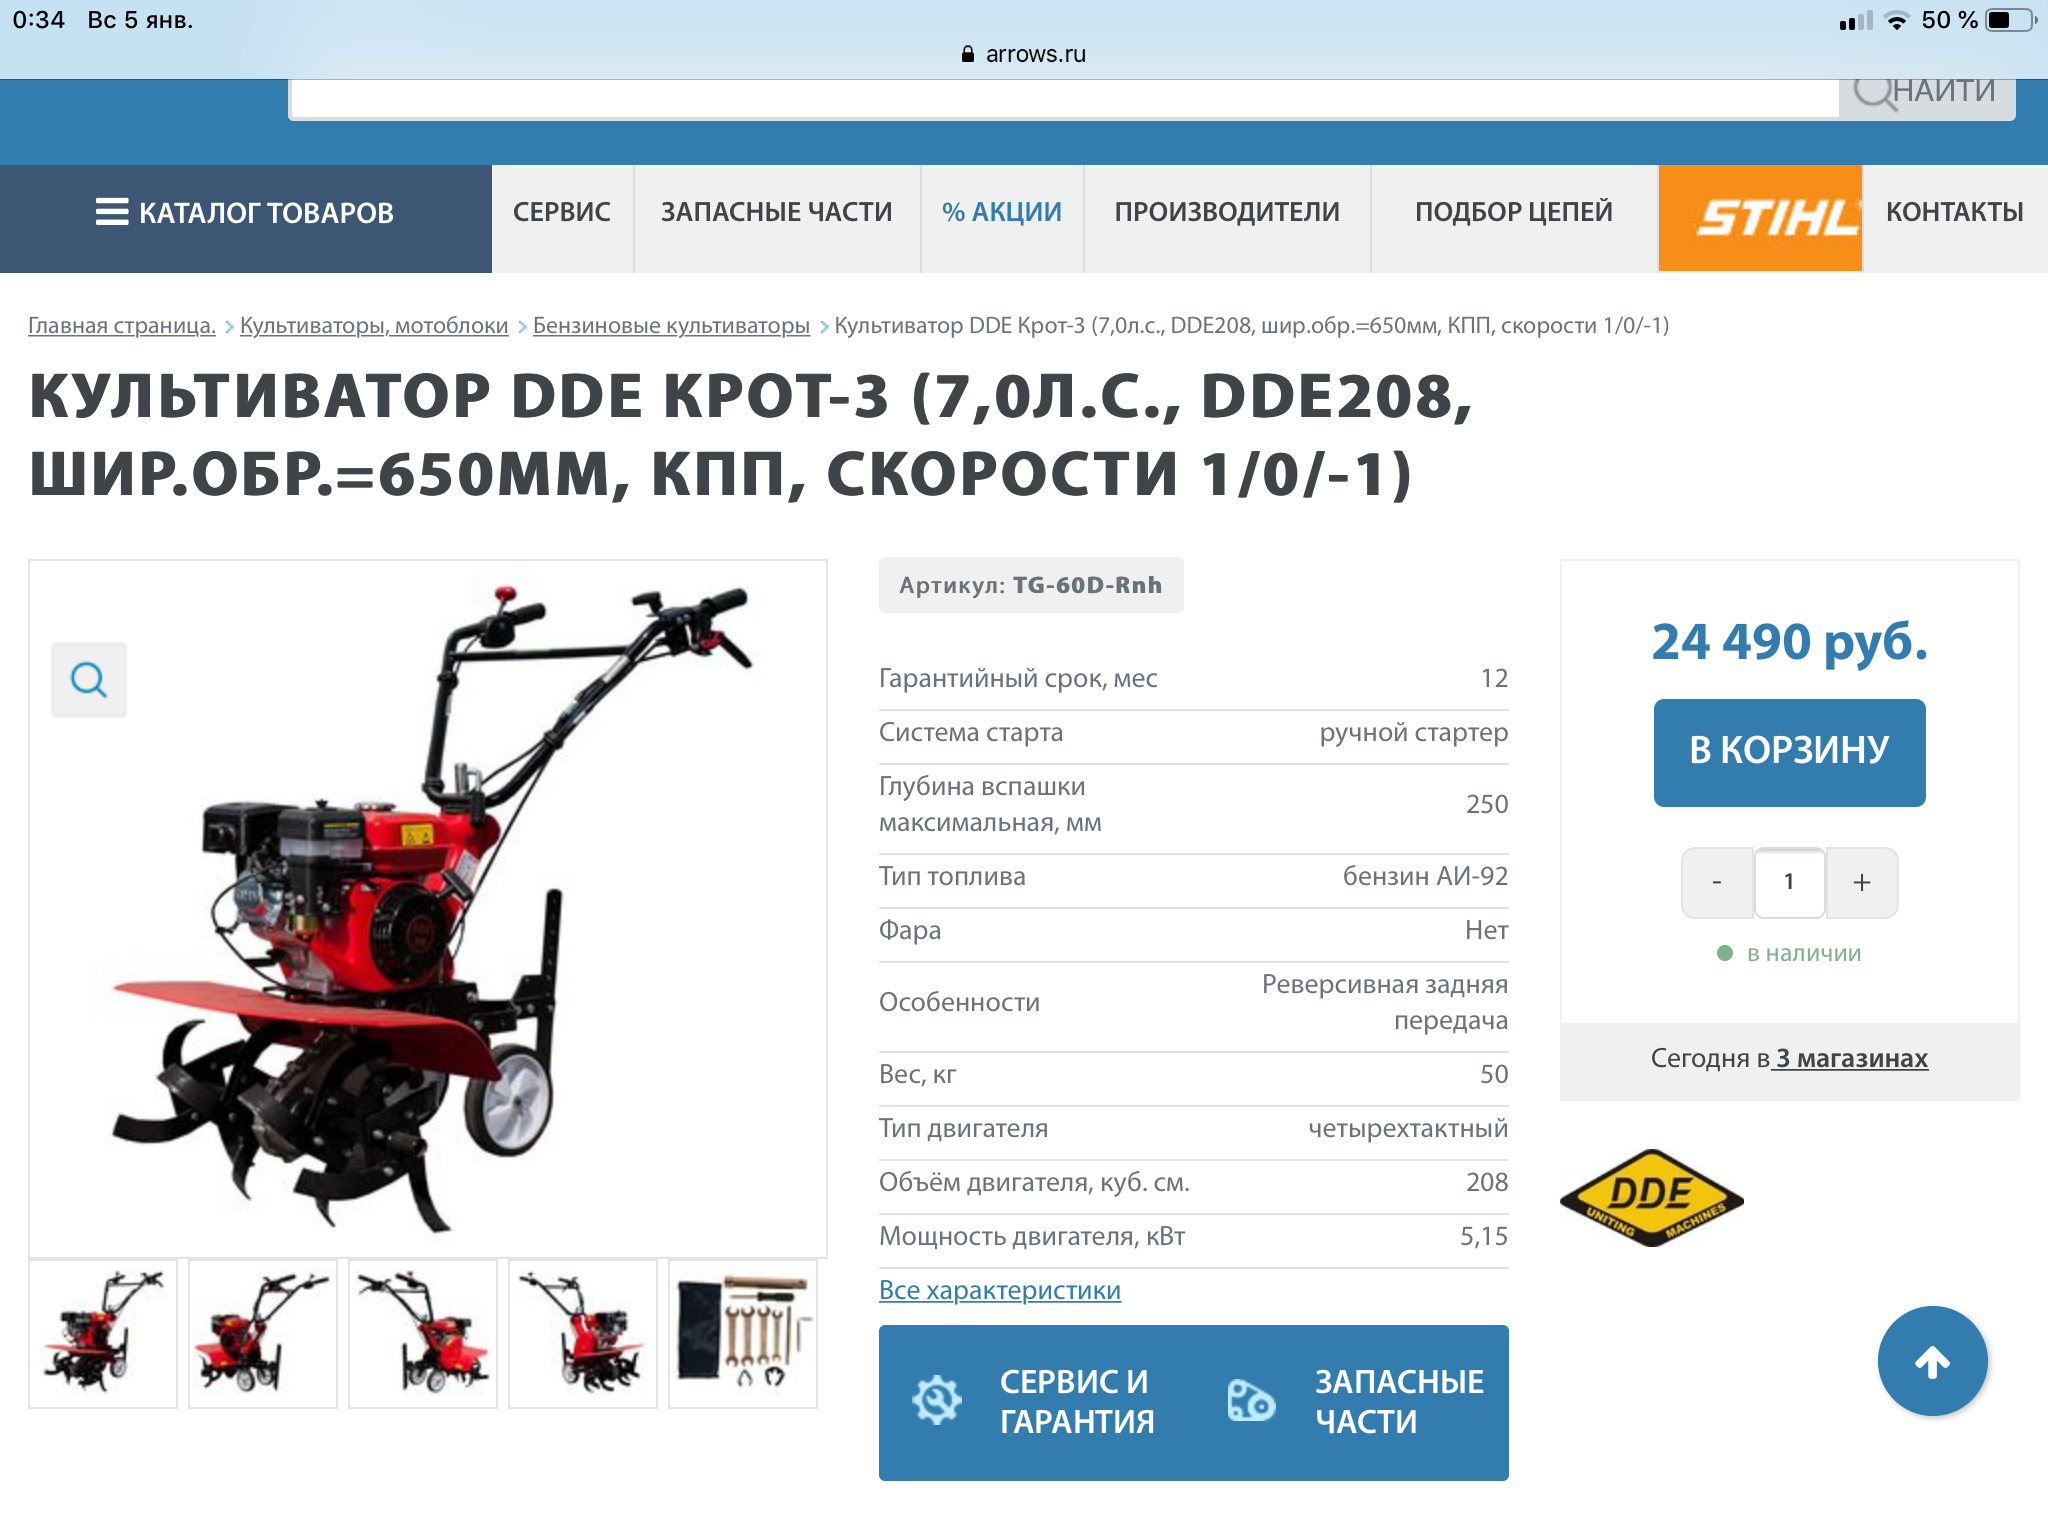The height and width of the screenshot is (1536, 2048).
Task: Click the price 24 490 руб.
Action: (1789, 642)
